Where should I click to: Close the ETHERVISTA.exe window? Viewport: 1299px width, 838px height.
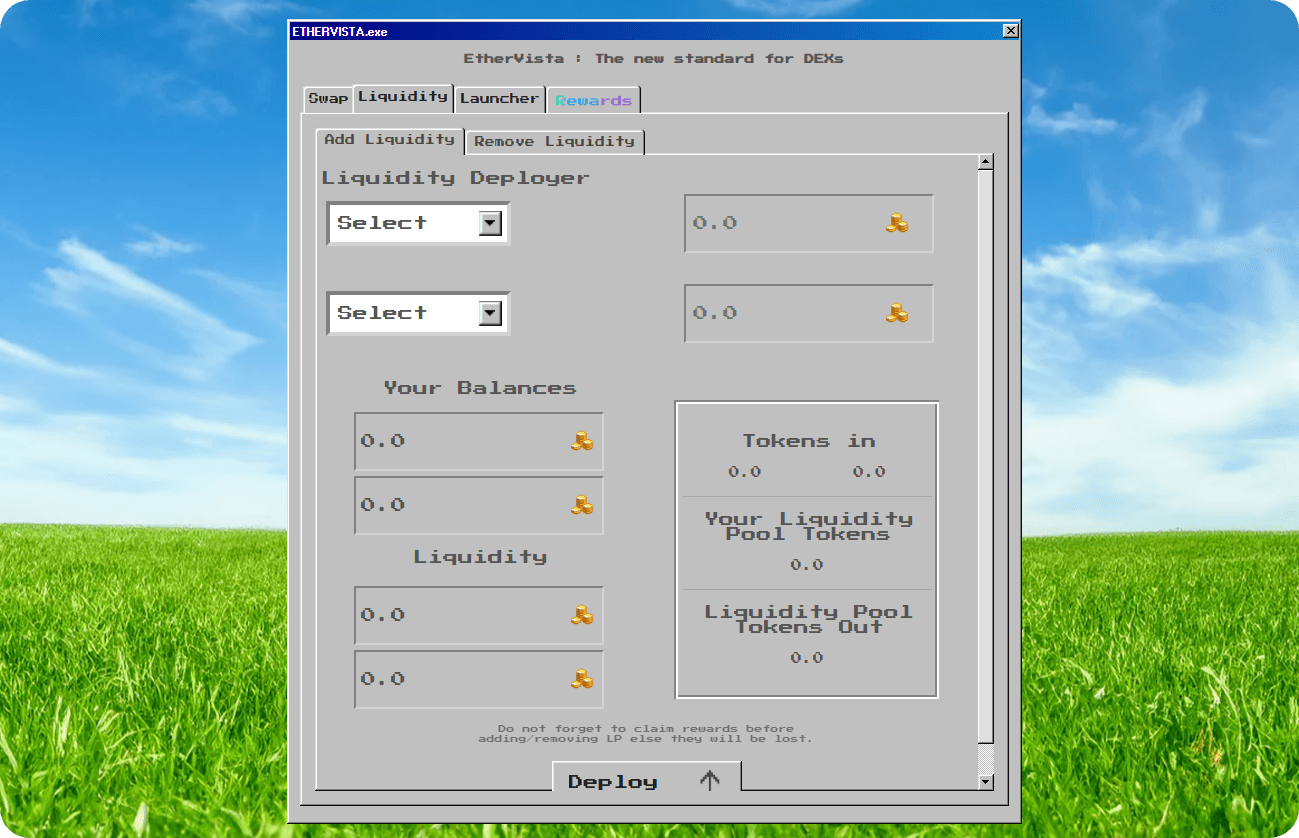[x=1010, y=31]
